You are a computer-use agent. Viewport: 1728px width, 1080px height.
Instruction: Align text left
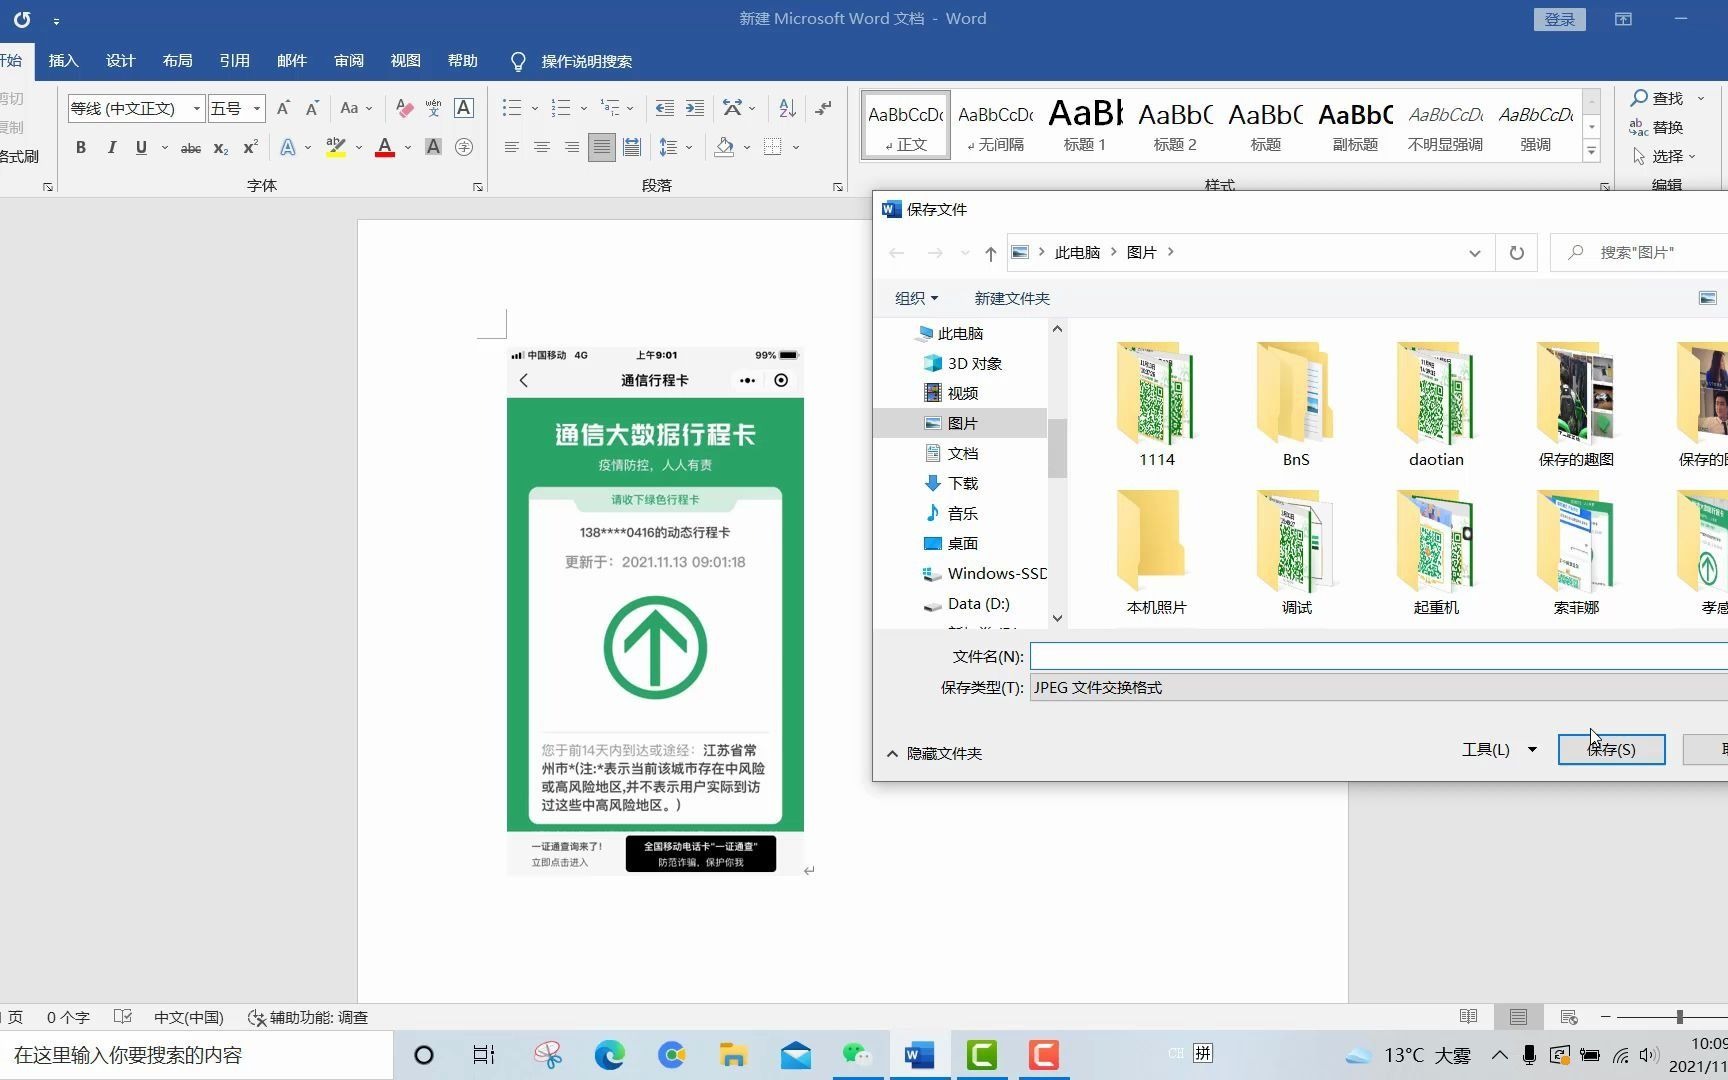point(511,147)
